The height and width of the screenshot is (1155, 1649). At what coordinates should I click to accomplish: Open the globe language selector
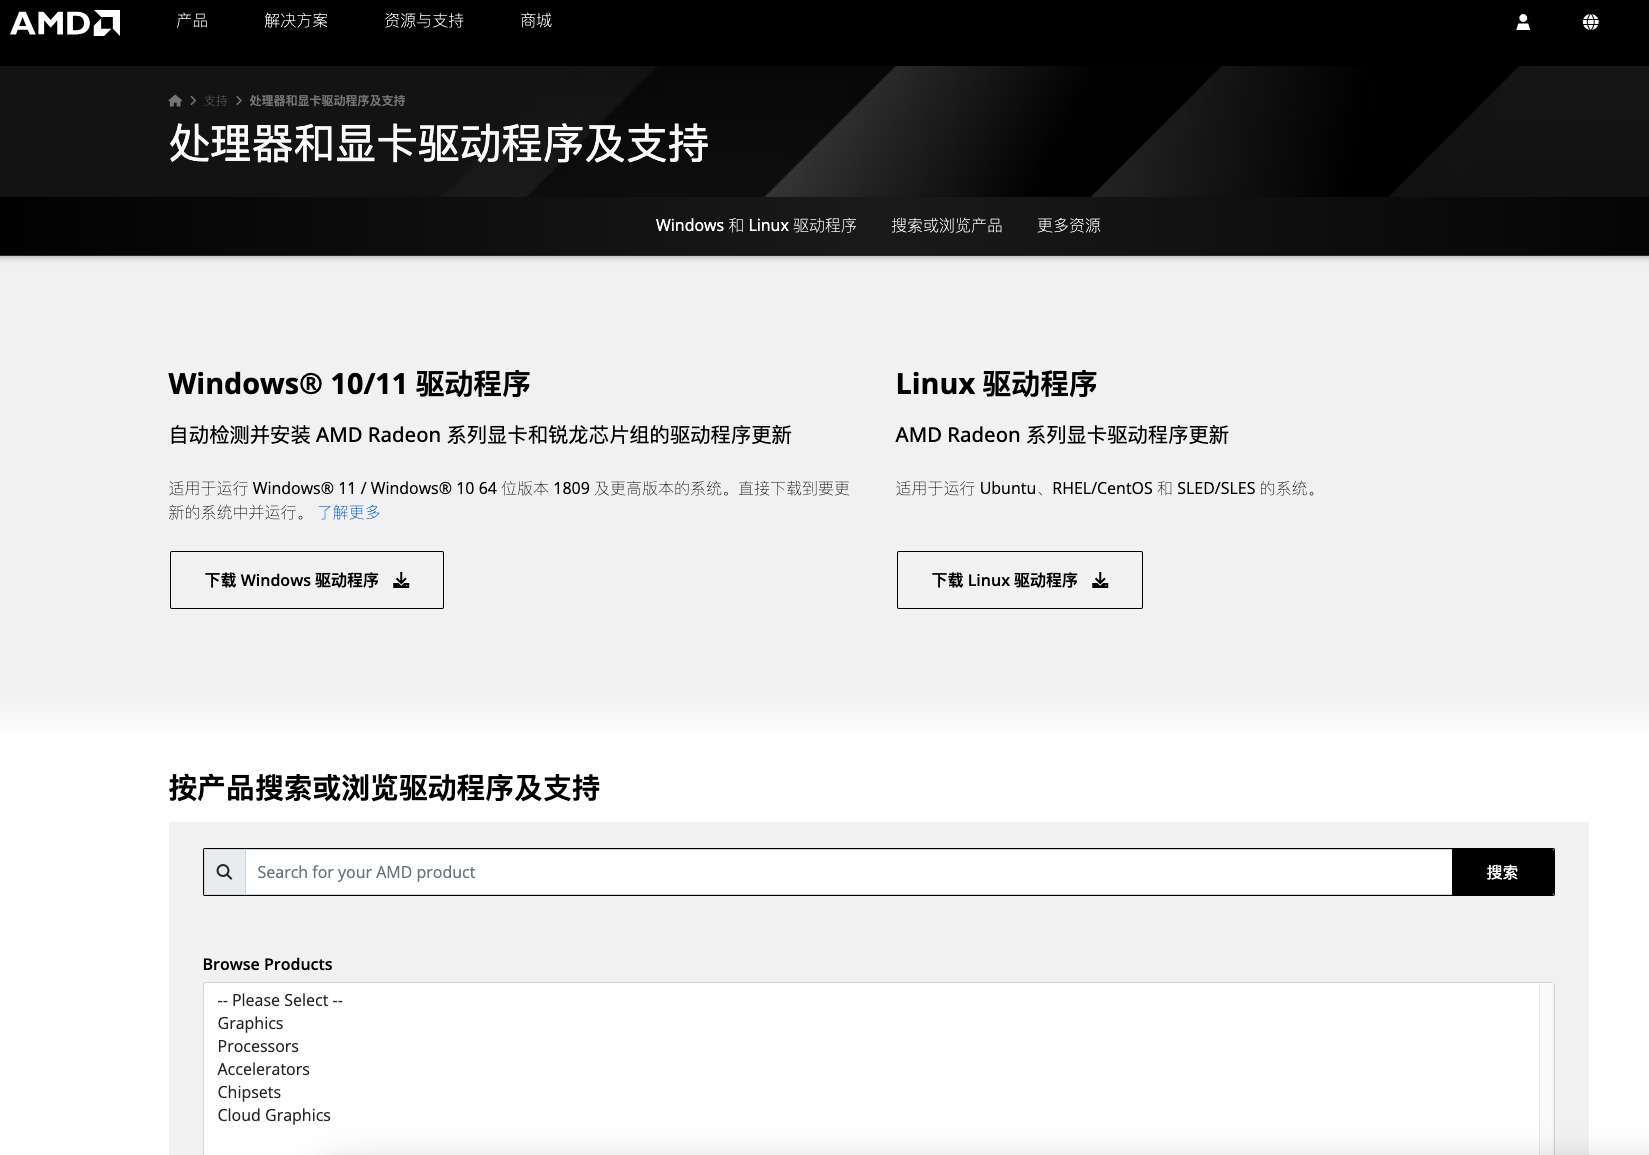[1590, 22]
